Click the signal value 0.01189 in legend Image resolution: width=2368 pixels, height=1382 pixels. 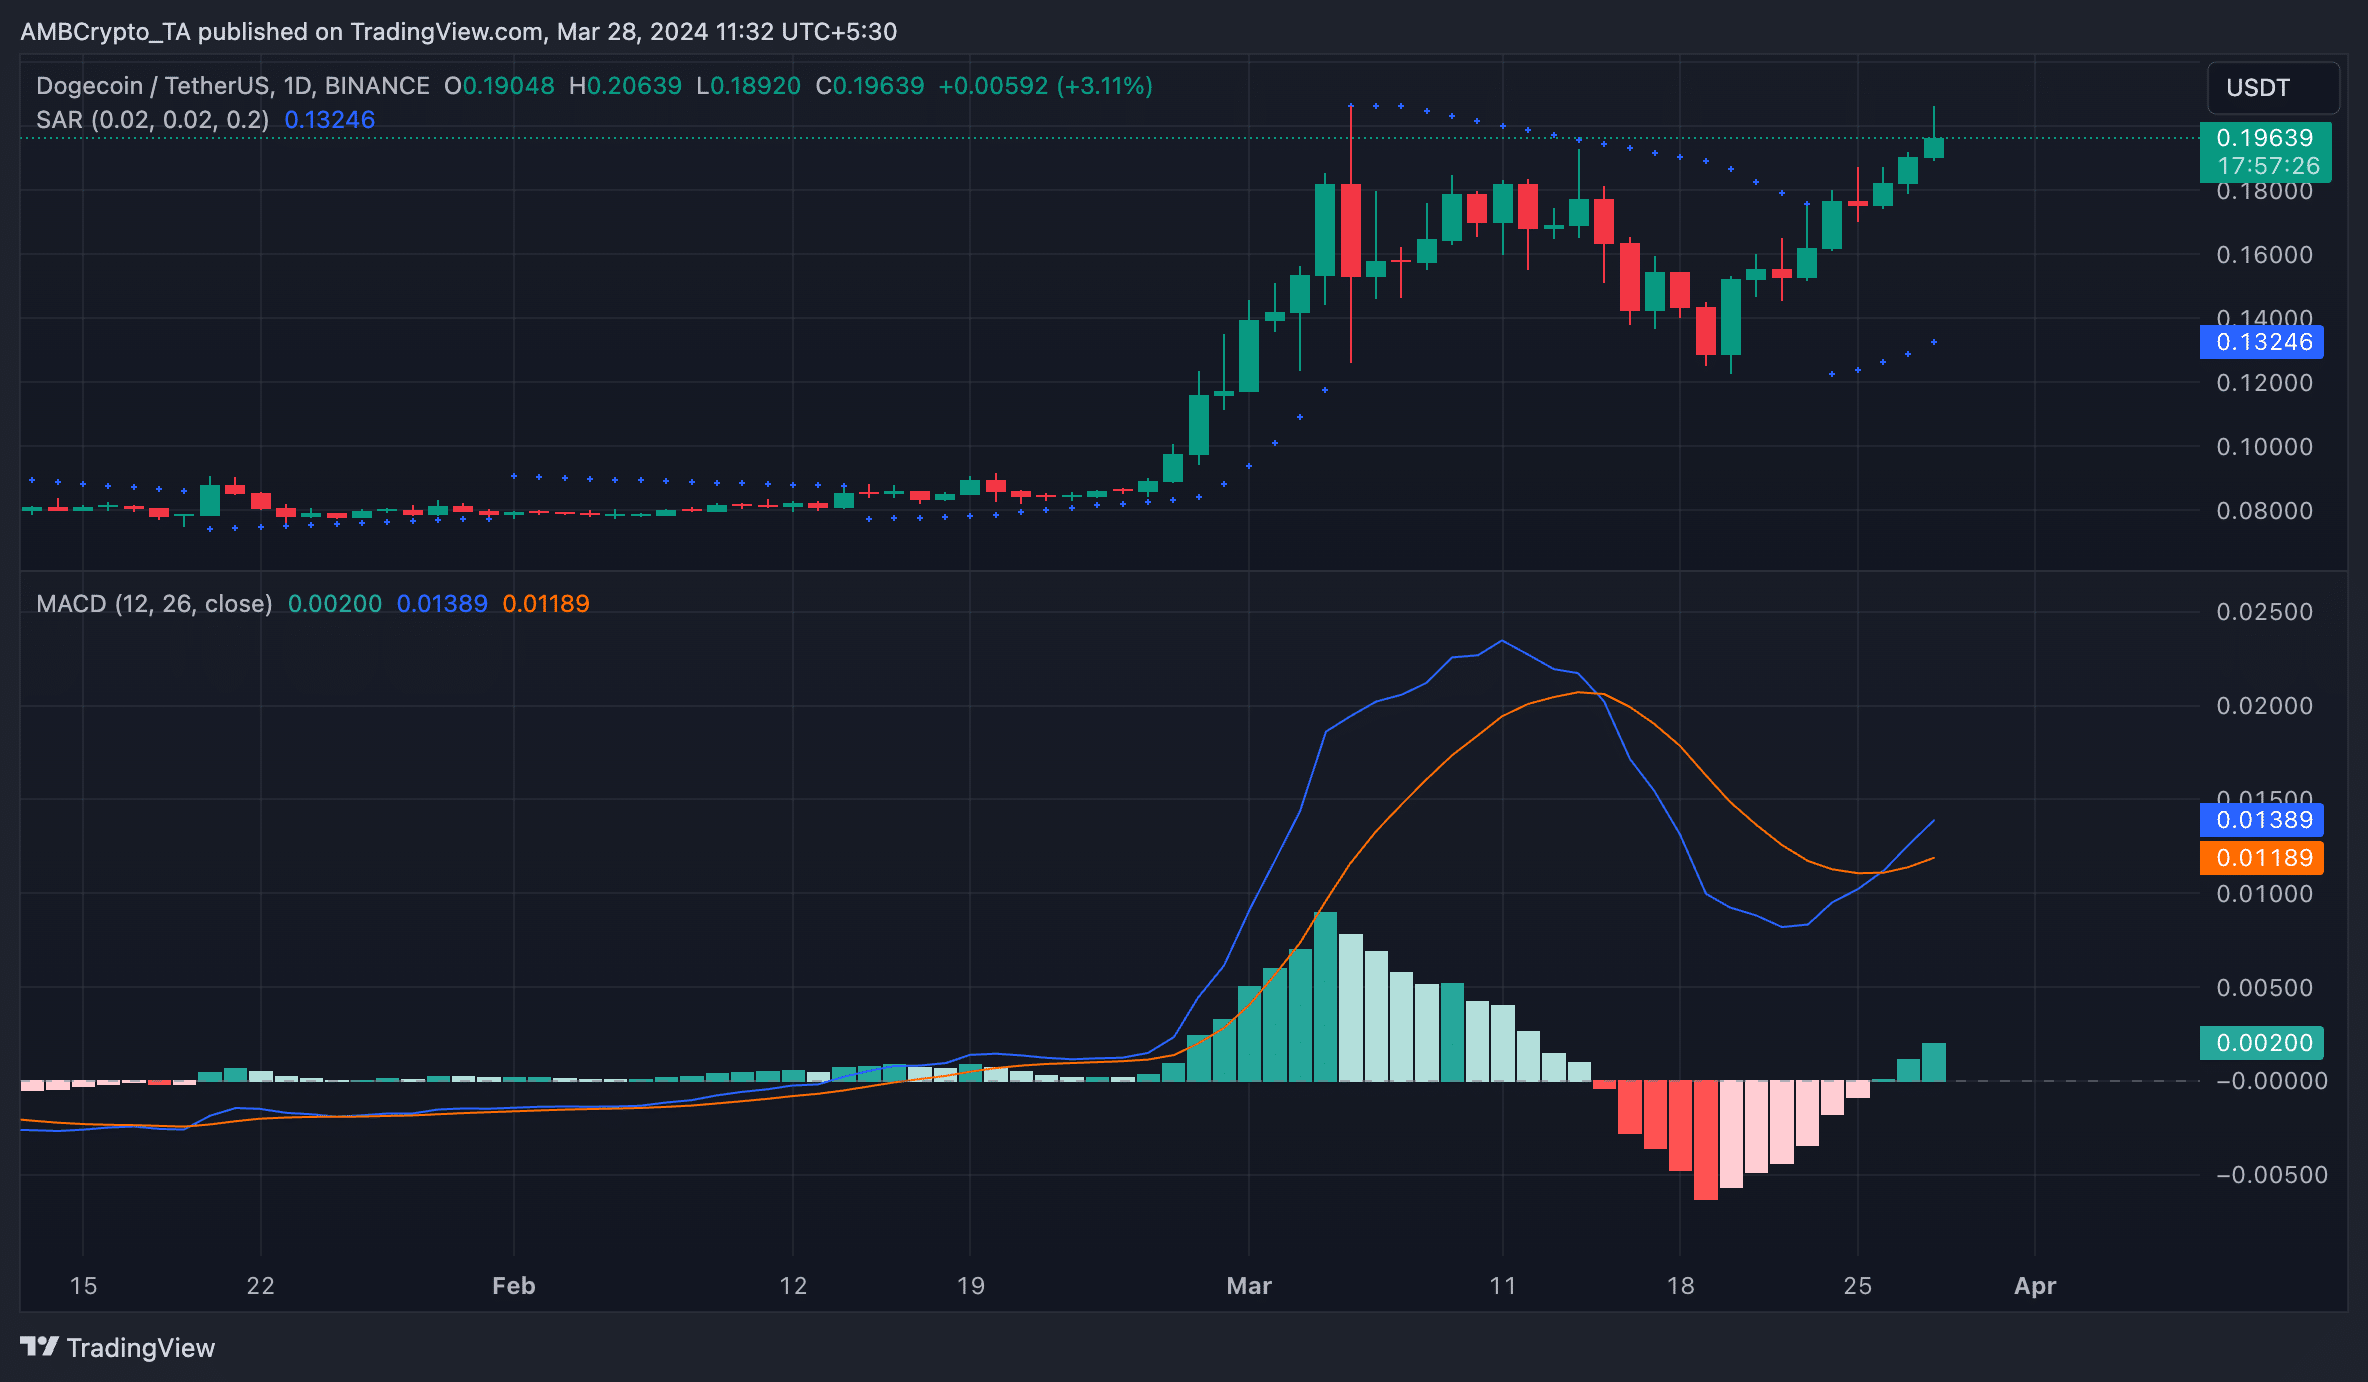[546, 604]
